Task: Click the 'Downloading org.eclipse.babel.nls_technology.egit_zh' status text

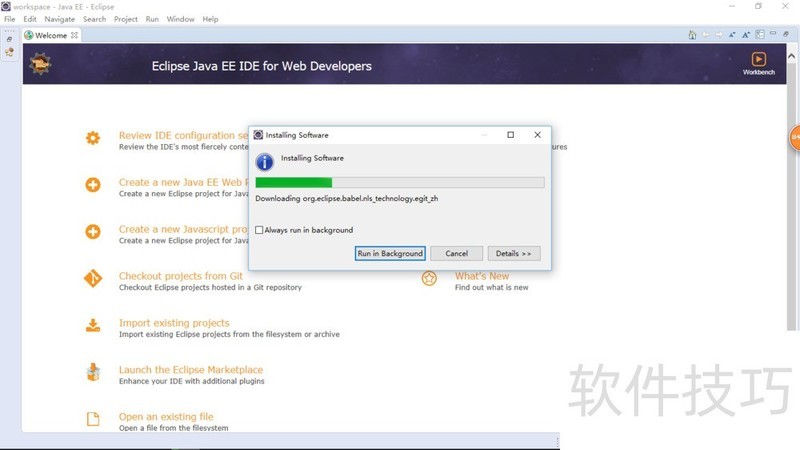Action: 346,198
